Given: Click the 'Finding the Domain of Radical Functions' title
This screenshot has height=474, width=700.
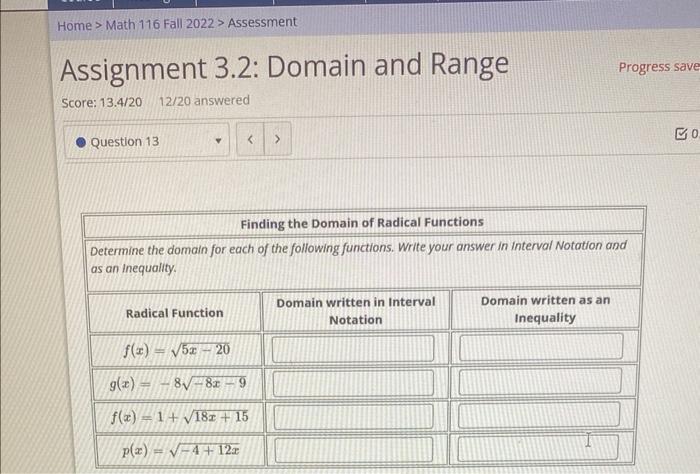Looking at the screenshot, I should pos(362,222).
